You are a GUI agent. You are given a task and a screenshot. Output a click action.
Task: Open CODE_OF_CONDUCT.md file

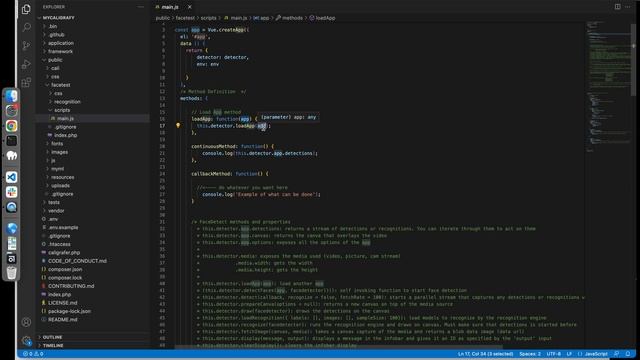77,261
